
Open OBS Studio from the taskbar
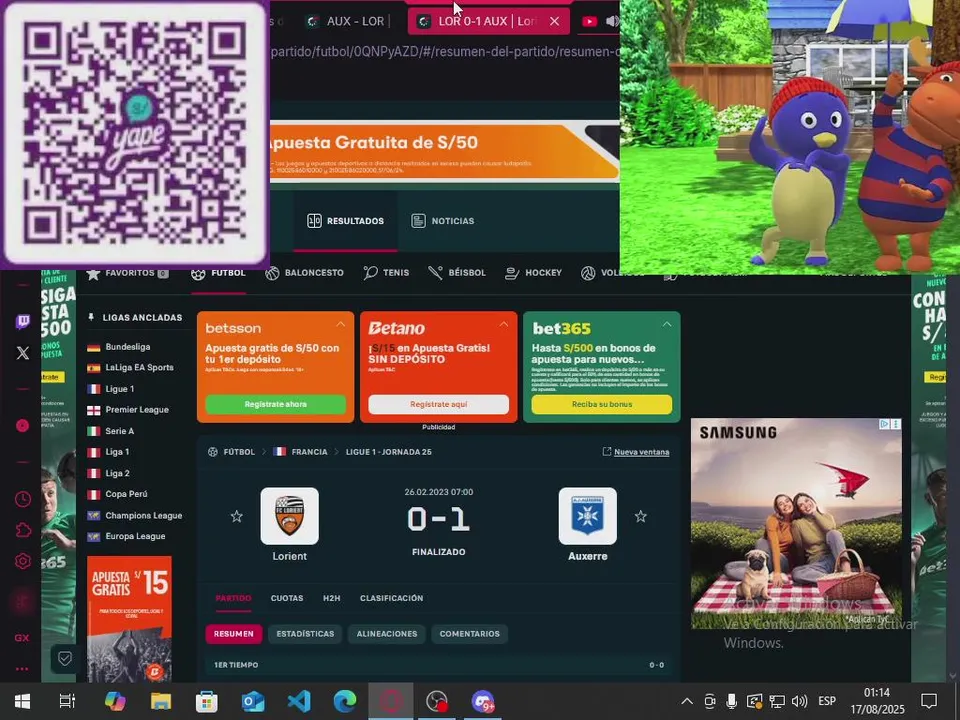[x=437, y=701]
